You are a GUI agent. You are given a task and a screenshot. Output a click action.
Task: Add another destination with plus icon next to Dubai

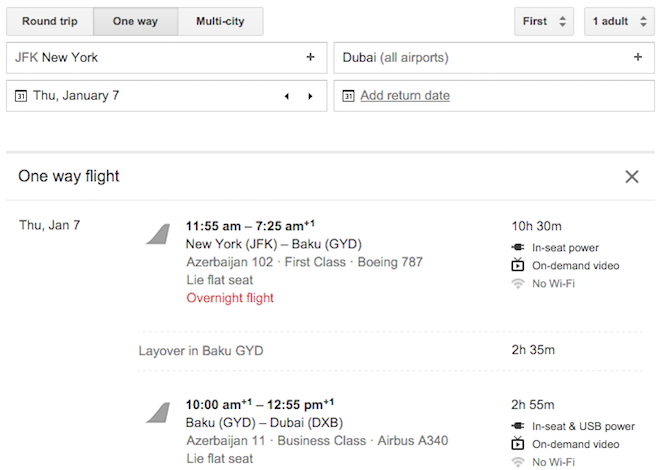[638, 57]
